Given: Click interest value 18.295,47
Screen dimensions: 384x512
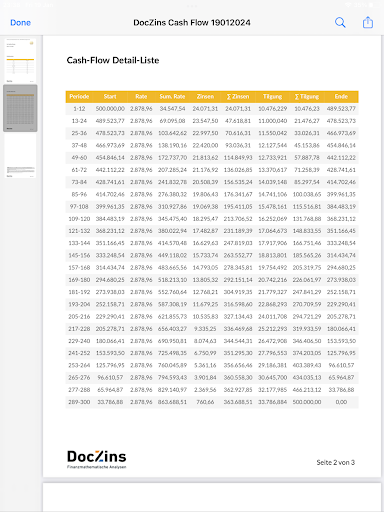Looking at the screenshot, I should point(205,219).
